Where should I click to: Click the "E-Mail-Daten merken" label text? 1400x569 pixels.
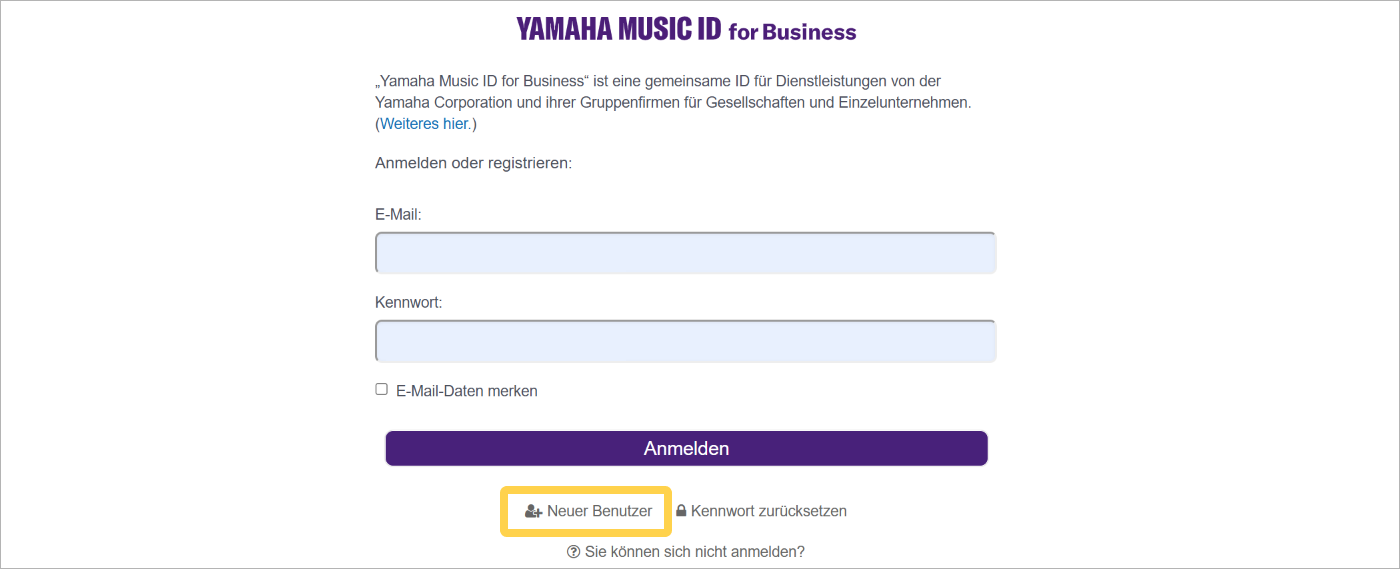tap(467, 391)
